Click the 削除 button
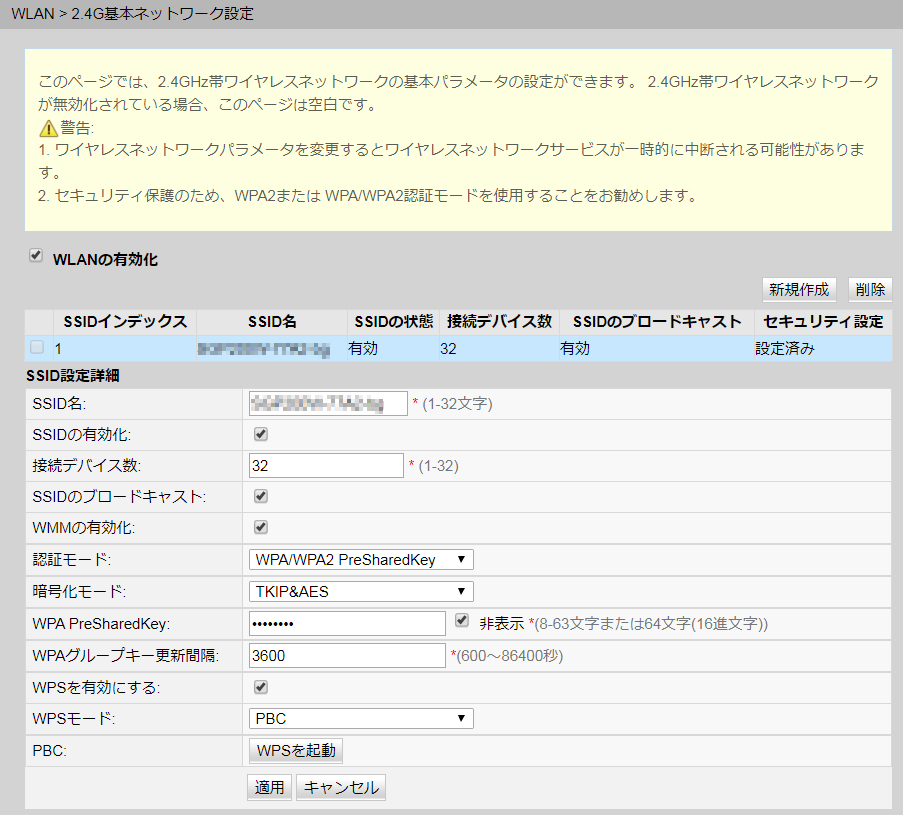 pyautogui.click(x=870, y=289)
